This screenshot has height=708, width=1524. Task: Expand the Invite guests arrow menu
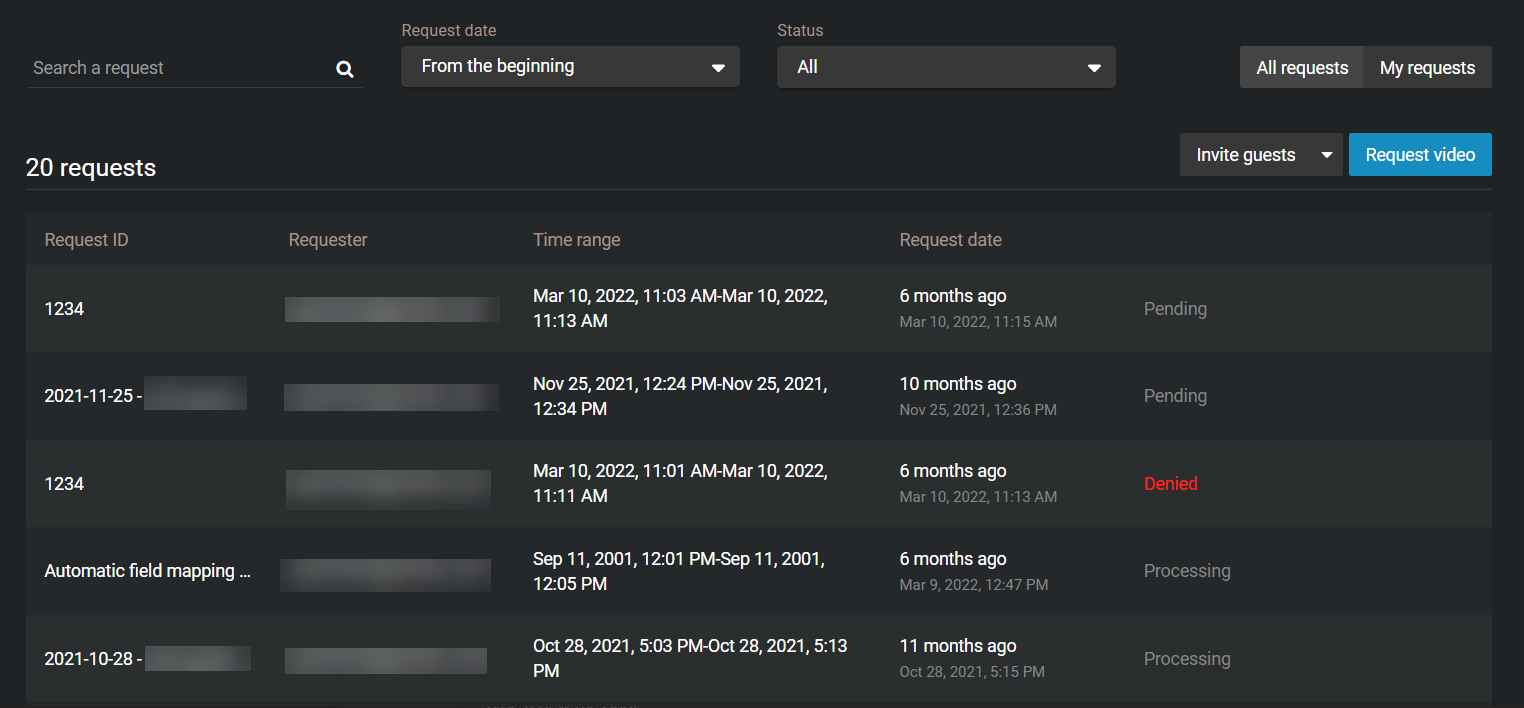[x=1327, y=155]
